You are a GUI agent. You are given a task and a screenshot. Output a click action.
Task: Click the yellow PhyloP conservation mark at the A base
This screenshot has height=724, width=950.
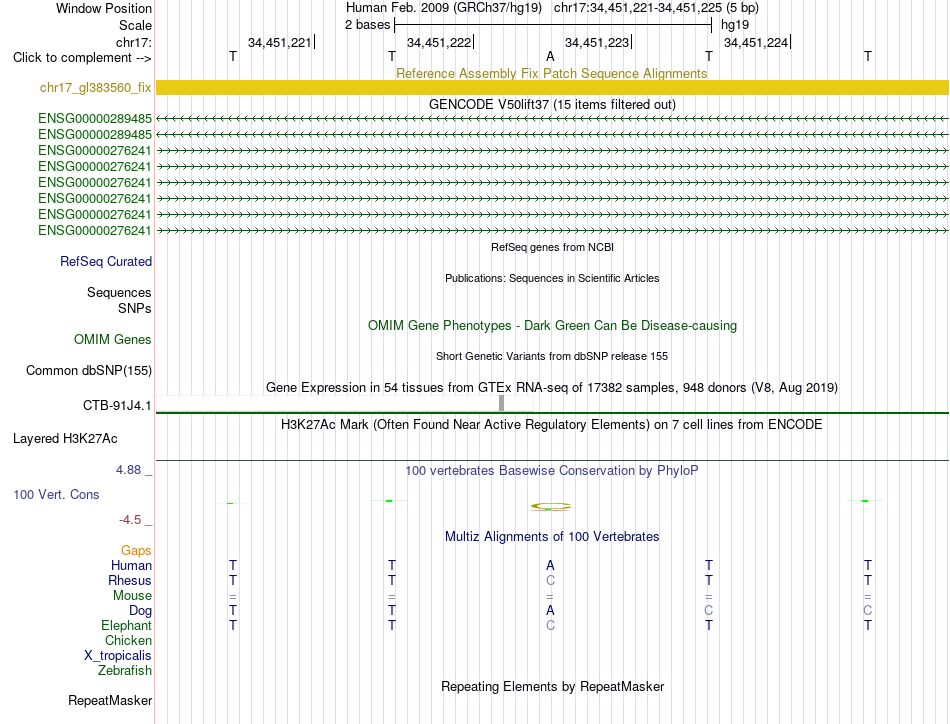pyautogui.click(x=551, y=506)
